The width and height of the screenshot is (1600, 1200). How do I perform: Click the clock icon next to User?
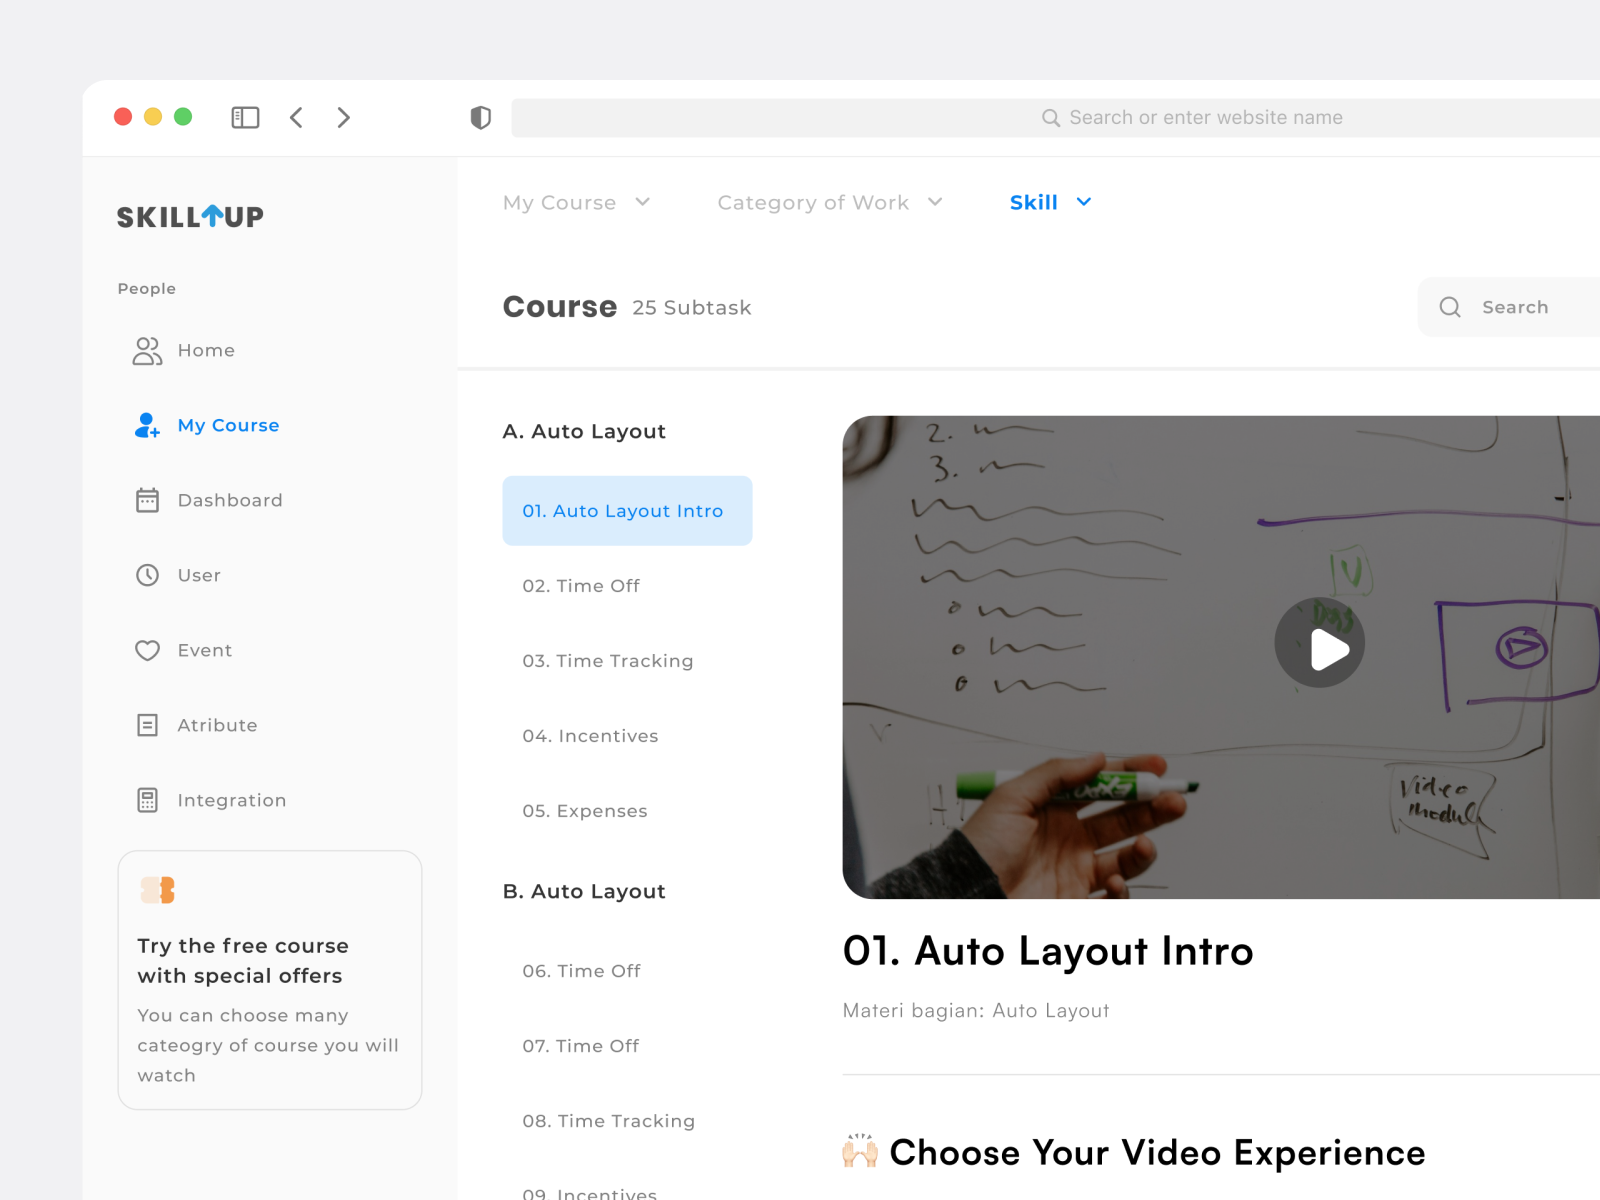tap(147, 575)
